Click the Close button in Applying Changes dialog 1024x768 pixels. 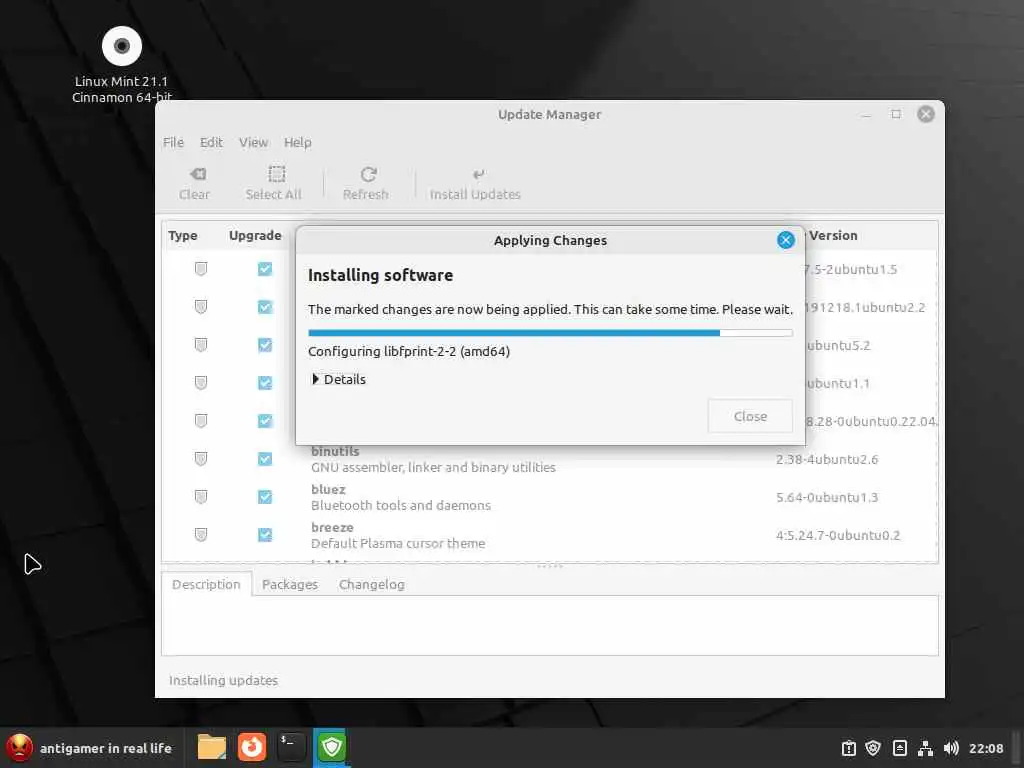(x=750, y=416)
